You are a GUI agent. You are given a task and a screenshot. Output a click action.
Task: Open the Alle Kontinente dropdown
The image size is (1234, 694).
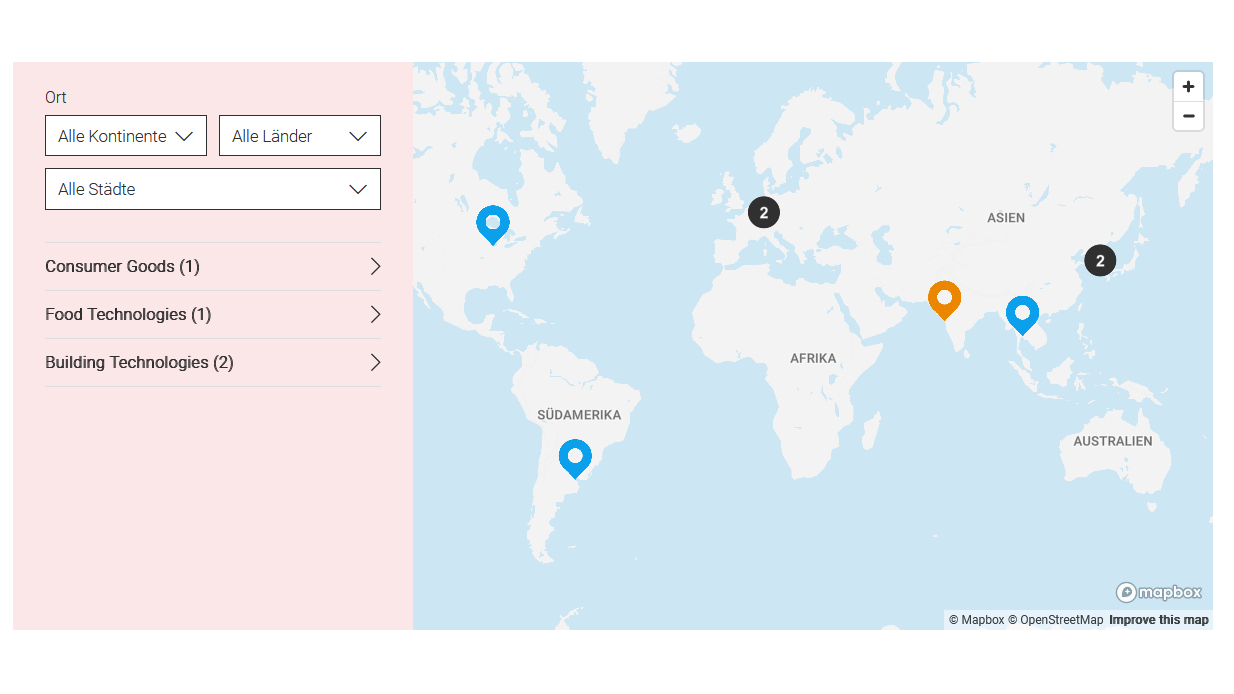(126, 136)
